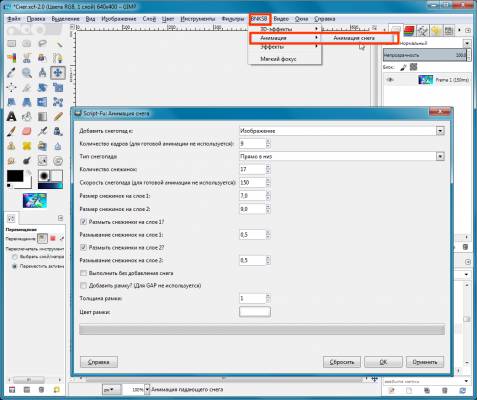Open the layer mode 'Нормальный' dropdown
The width and height of the screenshot is (477, 400).
tap(467, 43)
